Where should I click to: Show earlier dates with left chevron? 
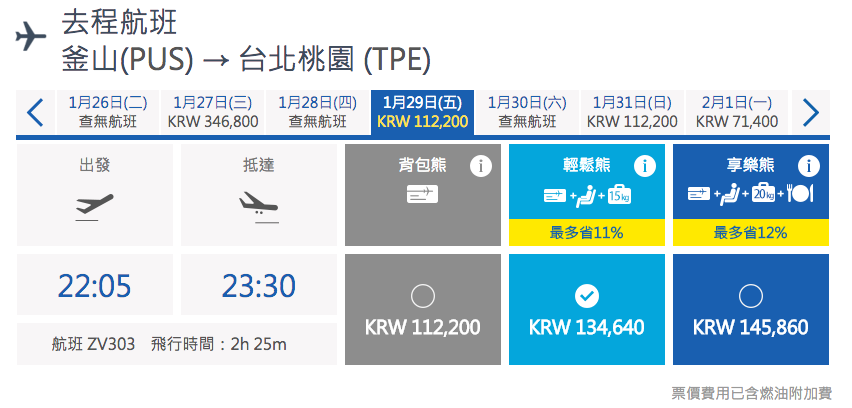35,112
